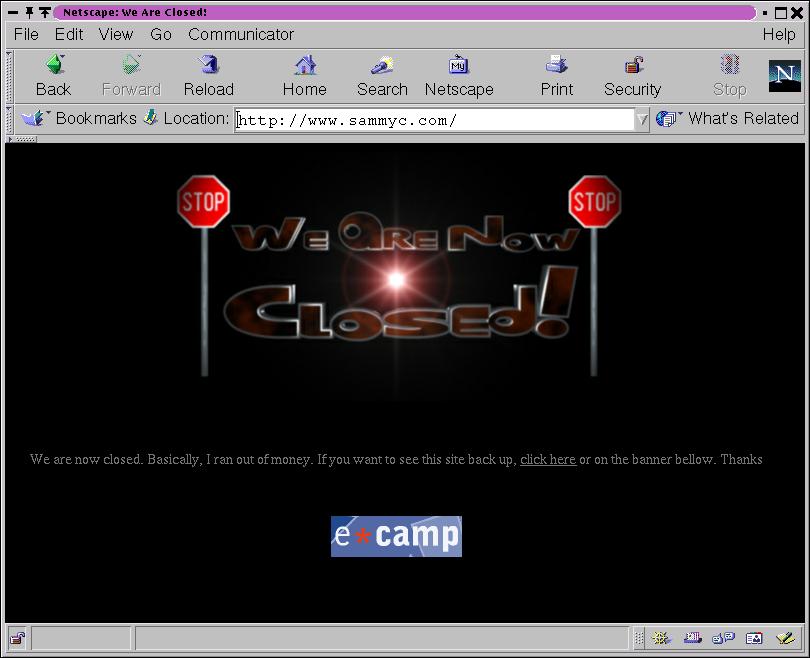The image size is (810, 658).
Task: Click the e*camp banner image
Action: 396,536
